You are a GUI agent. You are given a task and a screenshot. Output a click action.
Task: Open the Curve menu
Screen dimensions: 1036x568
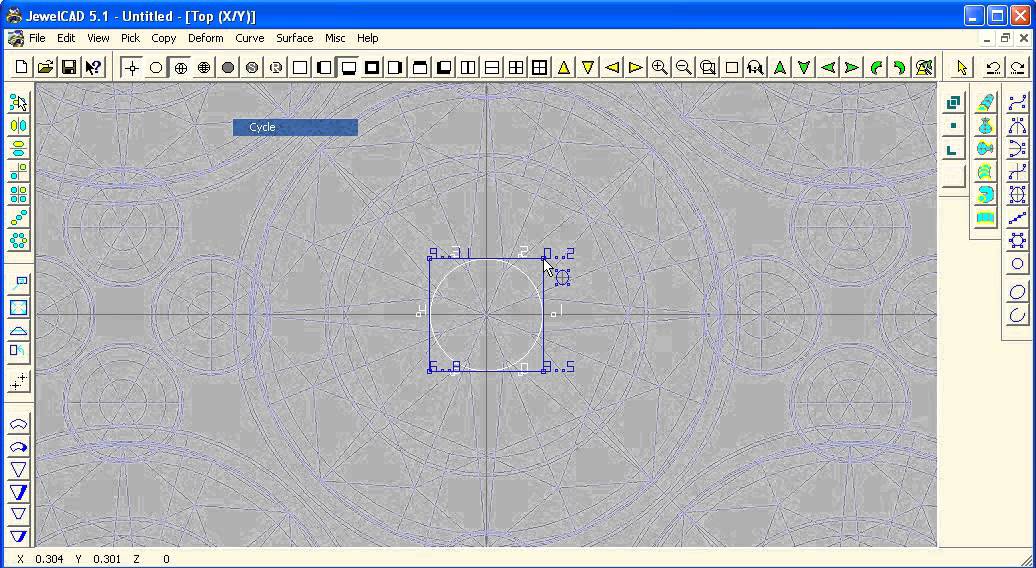250,38
